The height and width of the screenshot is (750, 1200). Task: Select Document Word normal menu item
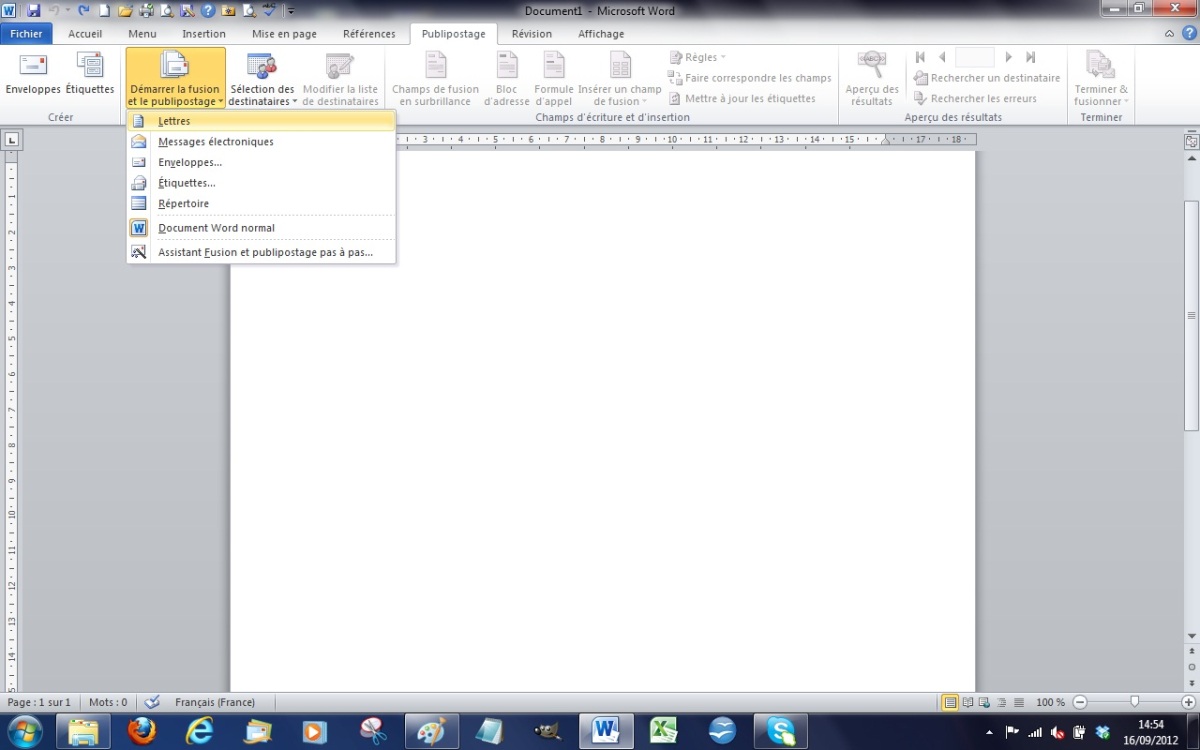coord(261,228)
